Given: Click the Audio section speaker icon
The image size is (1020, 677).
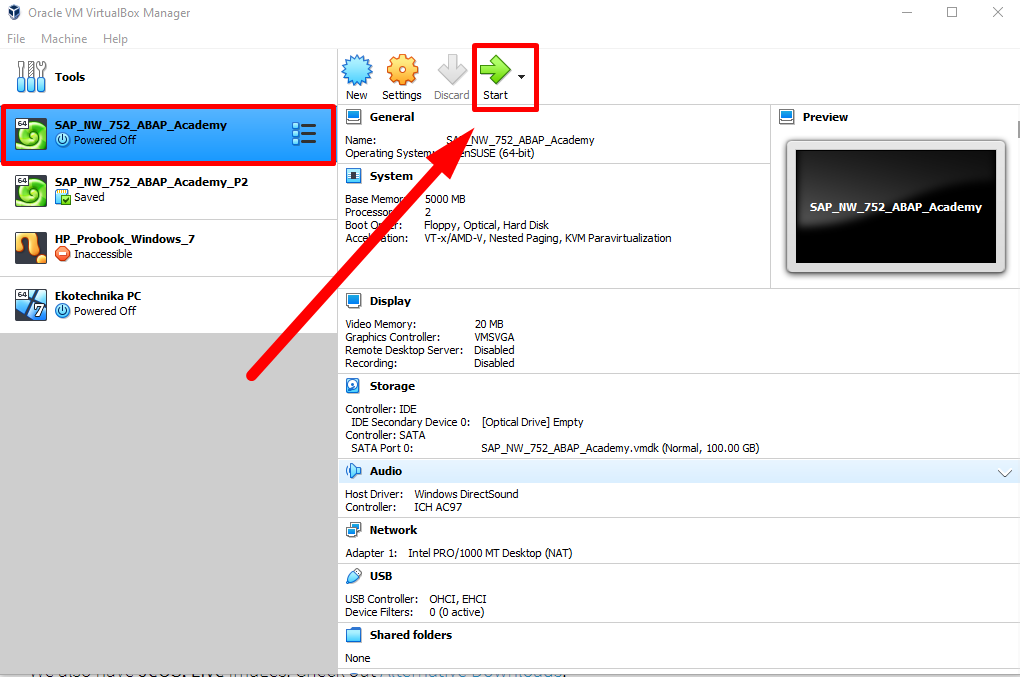Looking at the screenshot, I should (353, 471).
